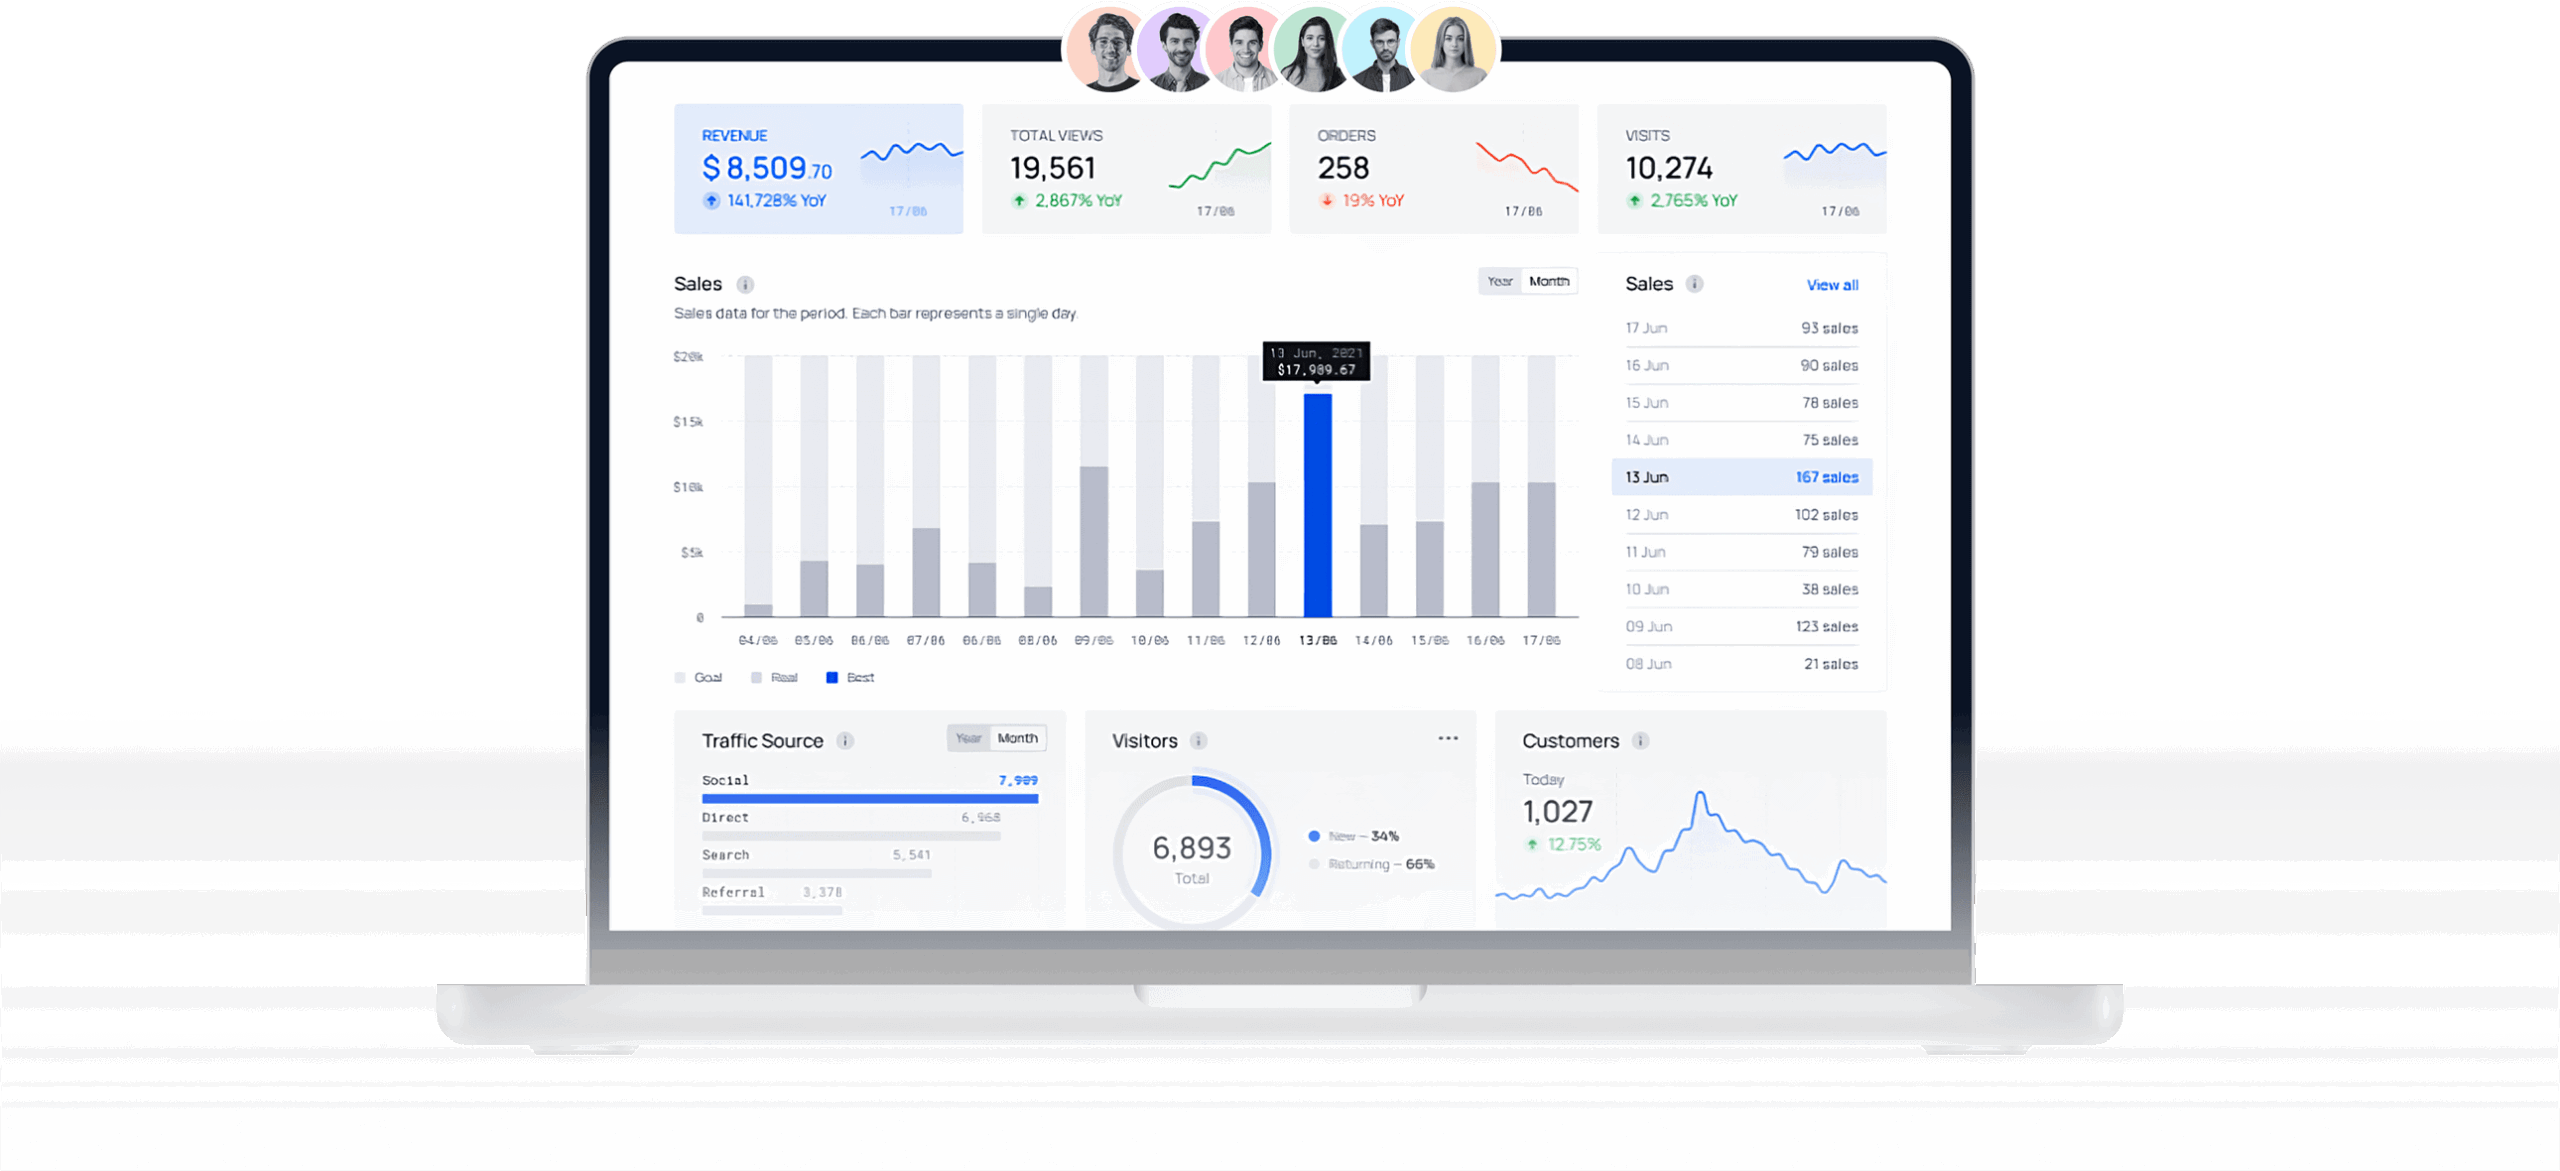Open the View all sales link
Image resolution: width=2560 pixels, height=1171 pixels.
pyautogui.click(x=1832, y=285)
